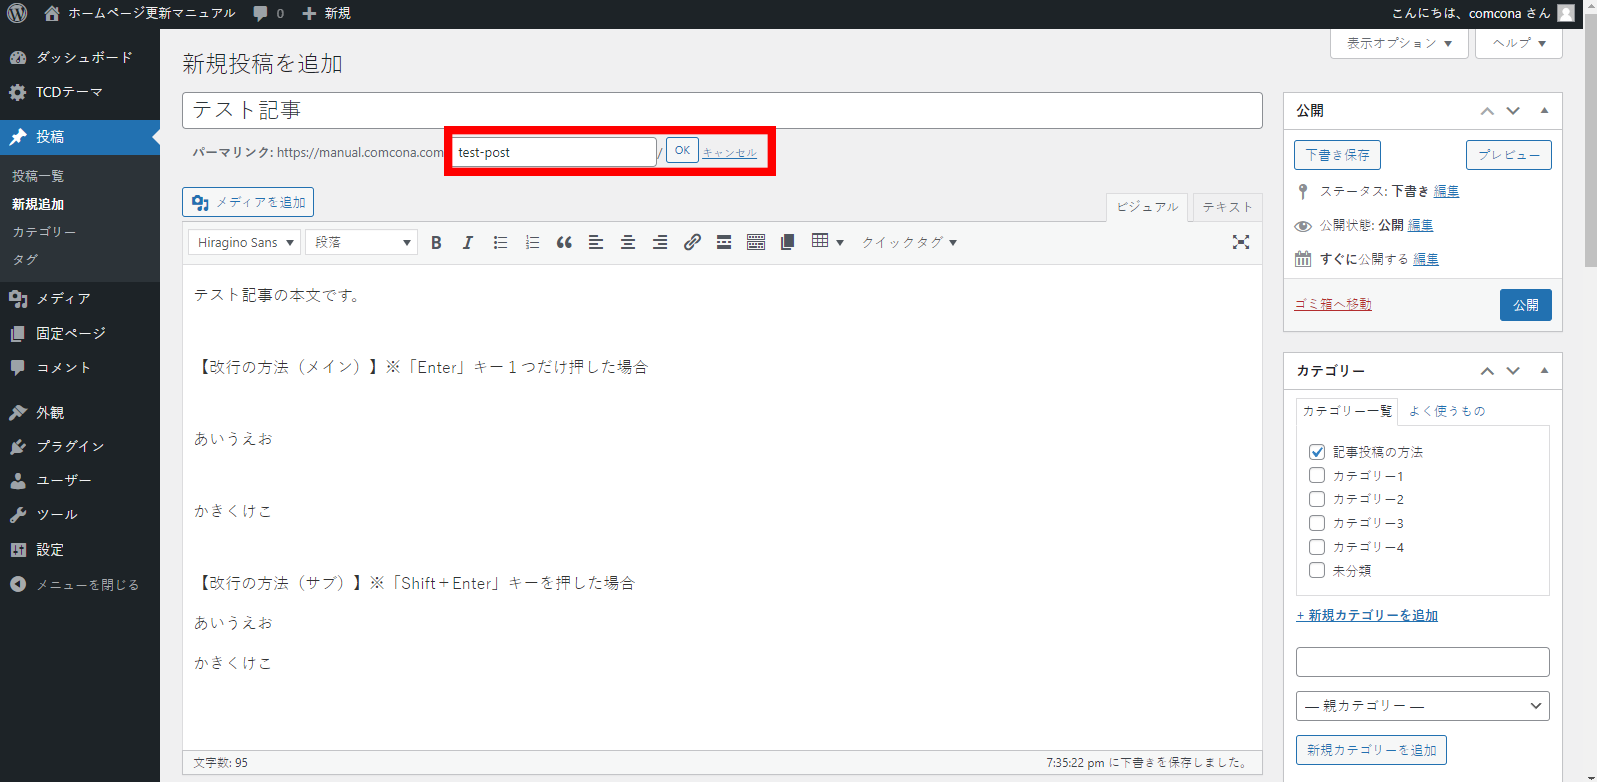1597x782 pixels.
Task: Insert a blockquote
Action: pos(564,243)
